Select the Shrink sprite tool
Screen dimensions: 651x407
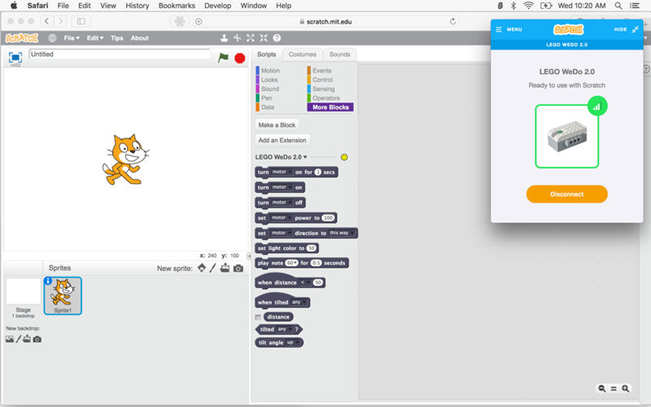pos(264,38)
